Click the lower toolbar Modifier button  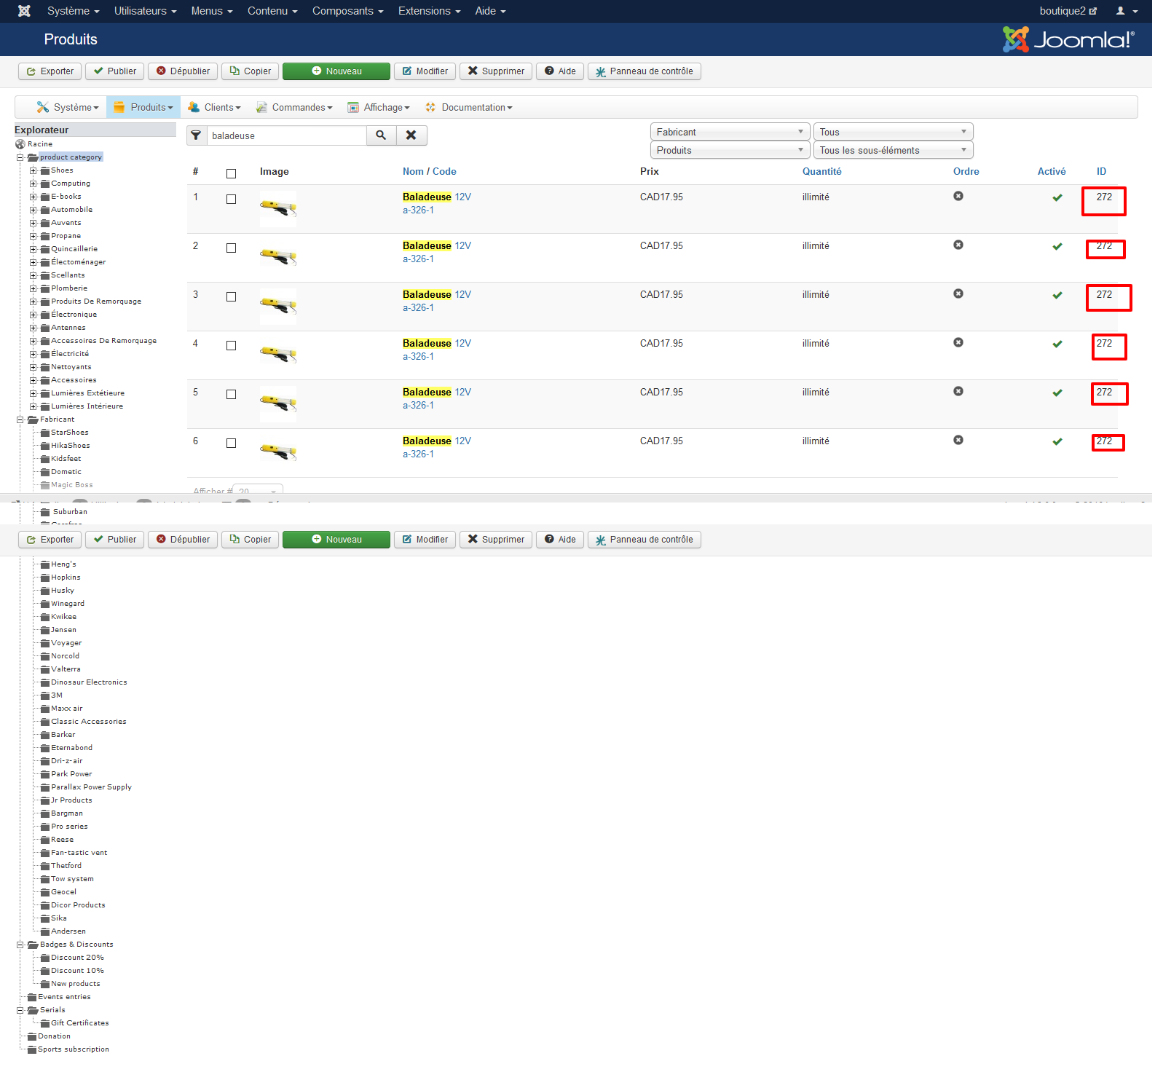click(425, 539)
